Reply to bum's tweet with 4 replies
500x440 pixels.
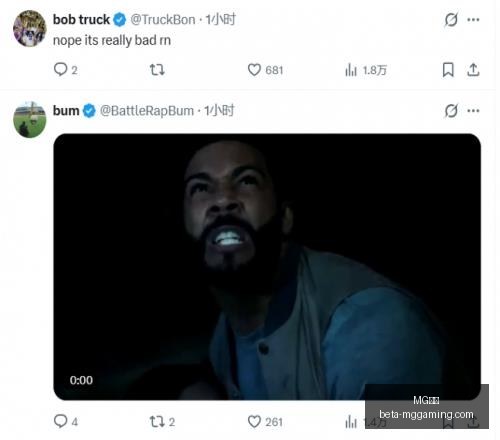(x=66, y=422)
